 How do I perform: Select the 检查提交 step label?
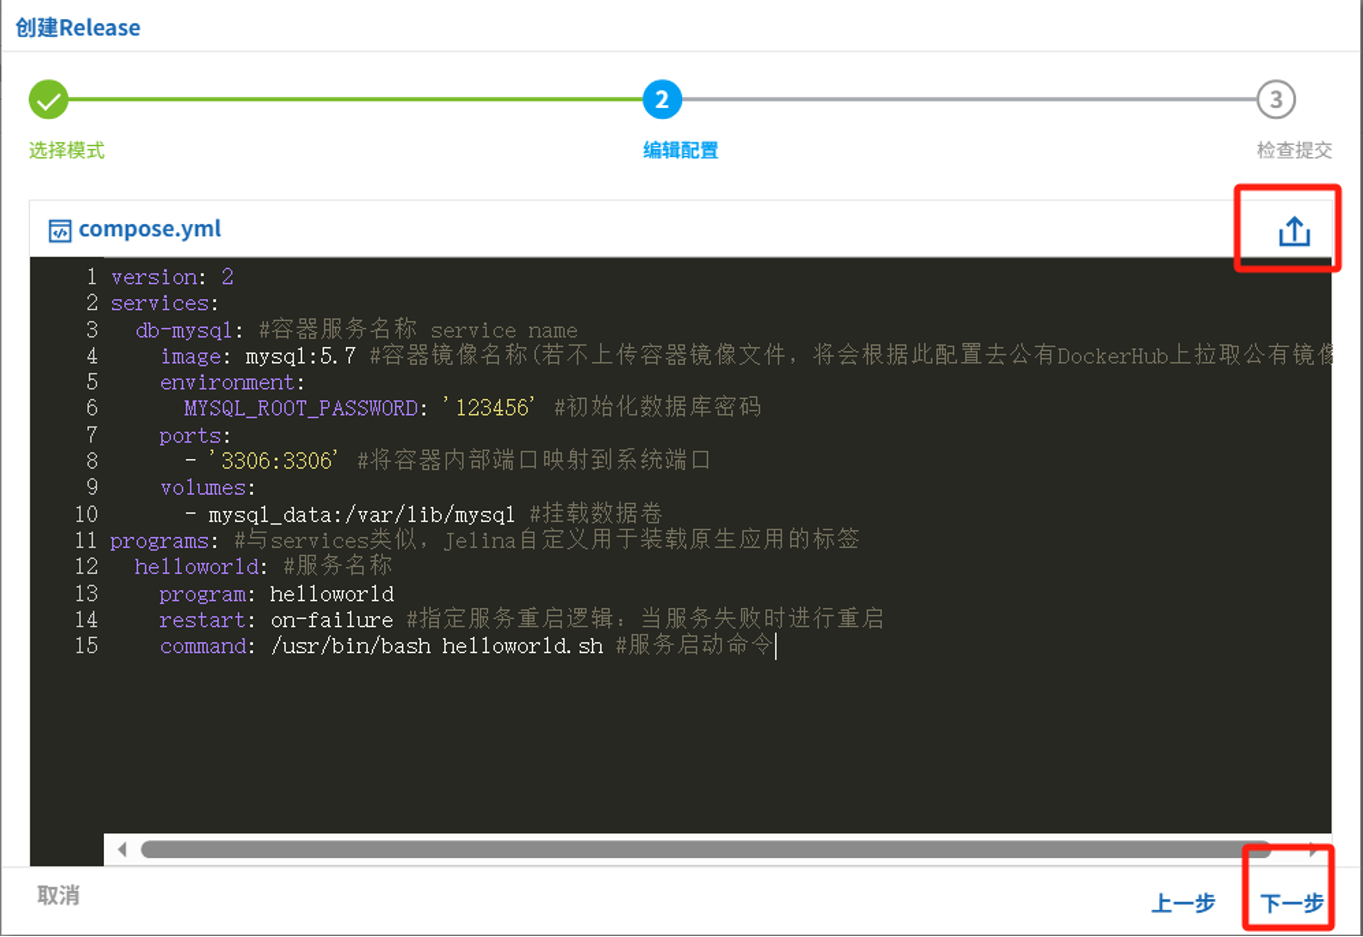[1294, 151]
